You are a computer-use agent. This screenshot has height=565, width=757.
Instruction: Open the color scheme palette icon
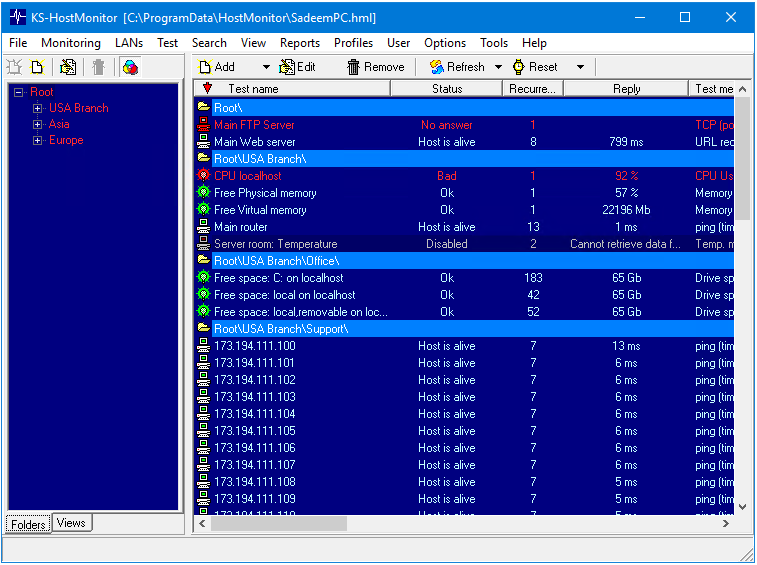pos(130,67)
